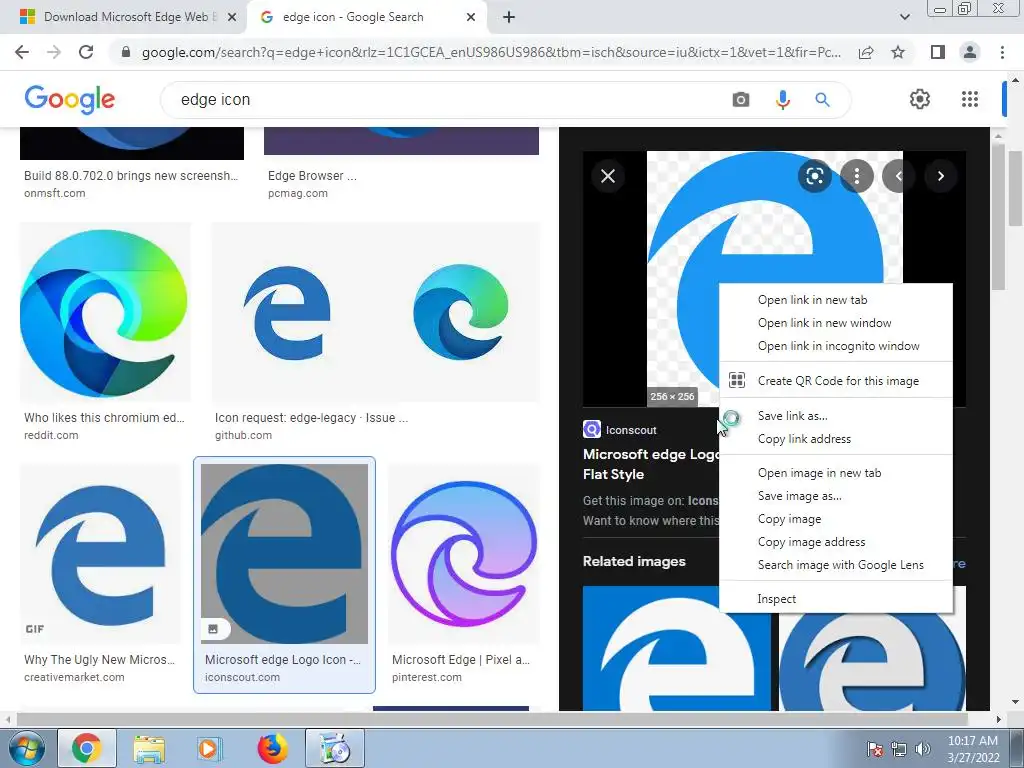Open the Google apps grid
The image size is (1024, 768).
click(970, 99)
